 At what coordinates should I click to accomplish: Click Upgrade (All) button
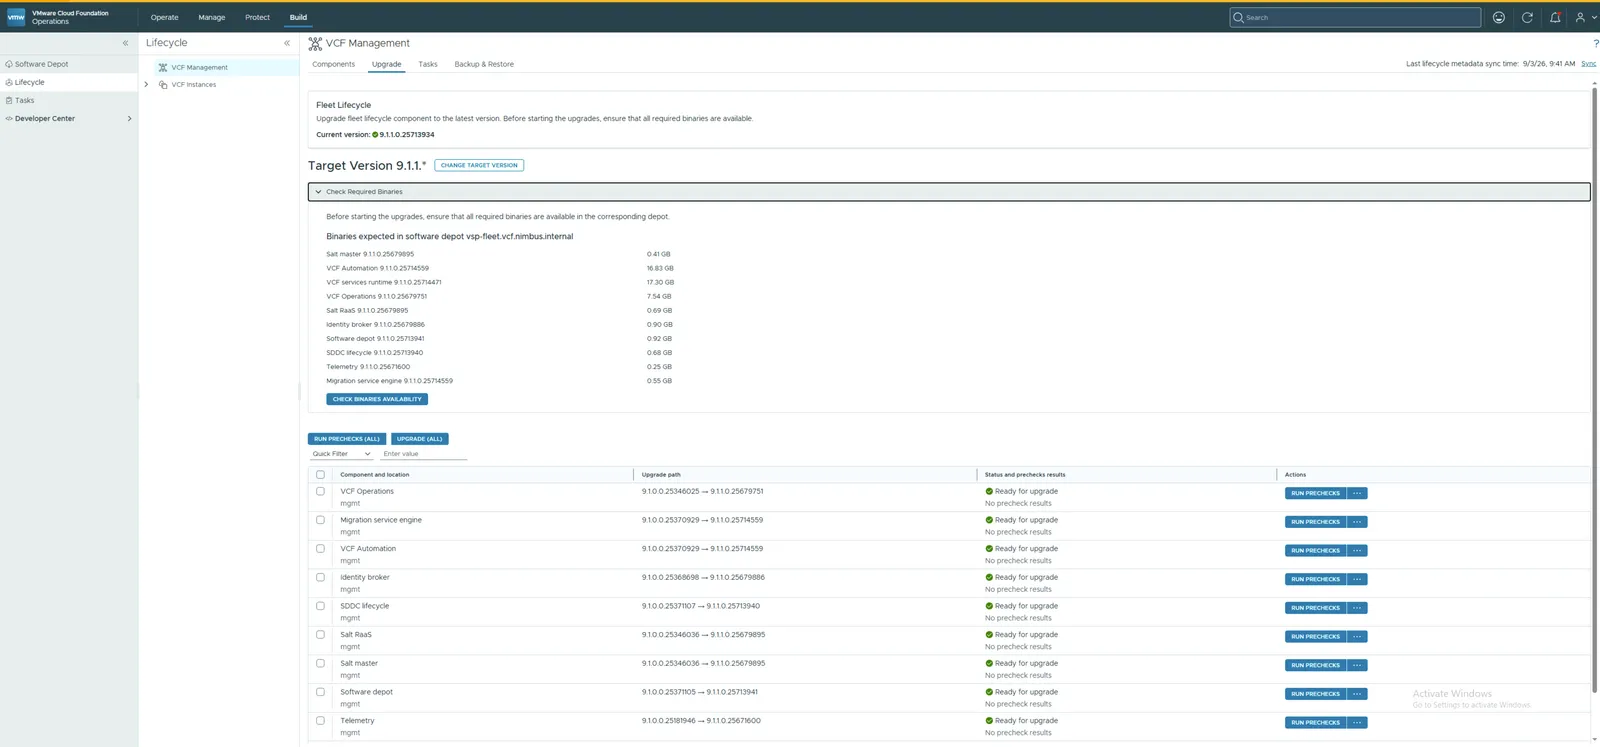[x=420, y=439]
